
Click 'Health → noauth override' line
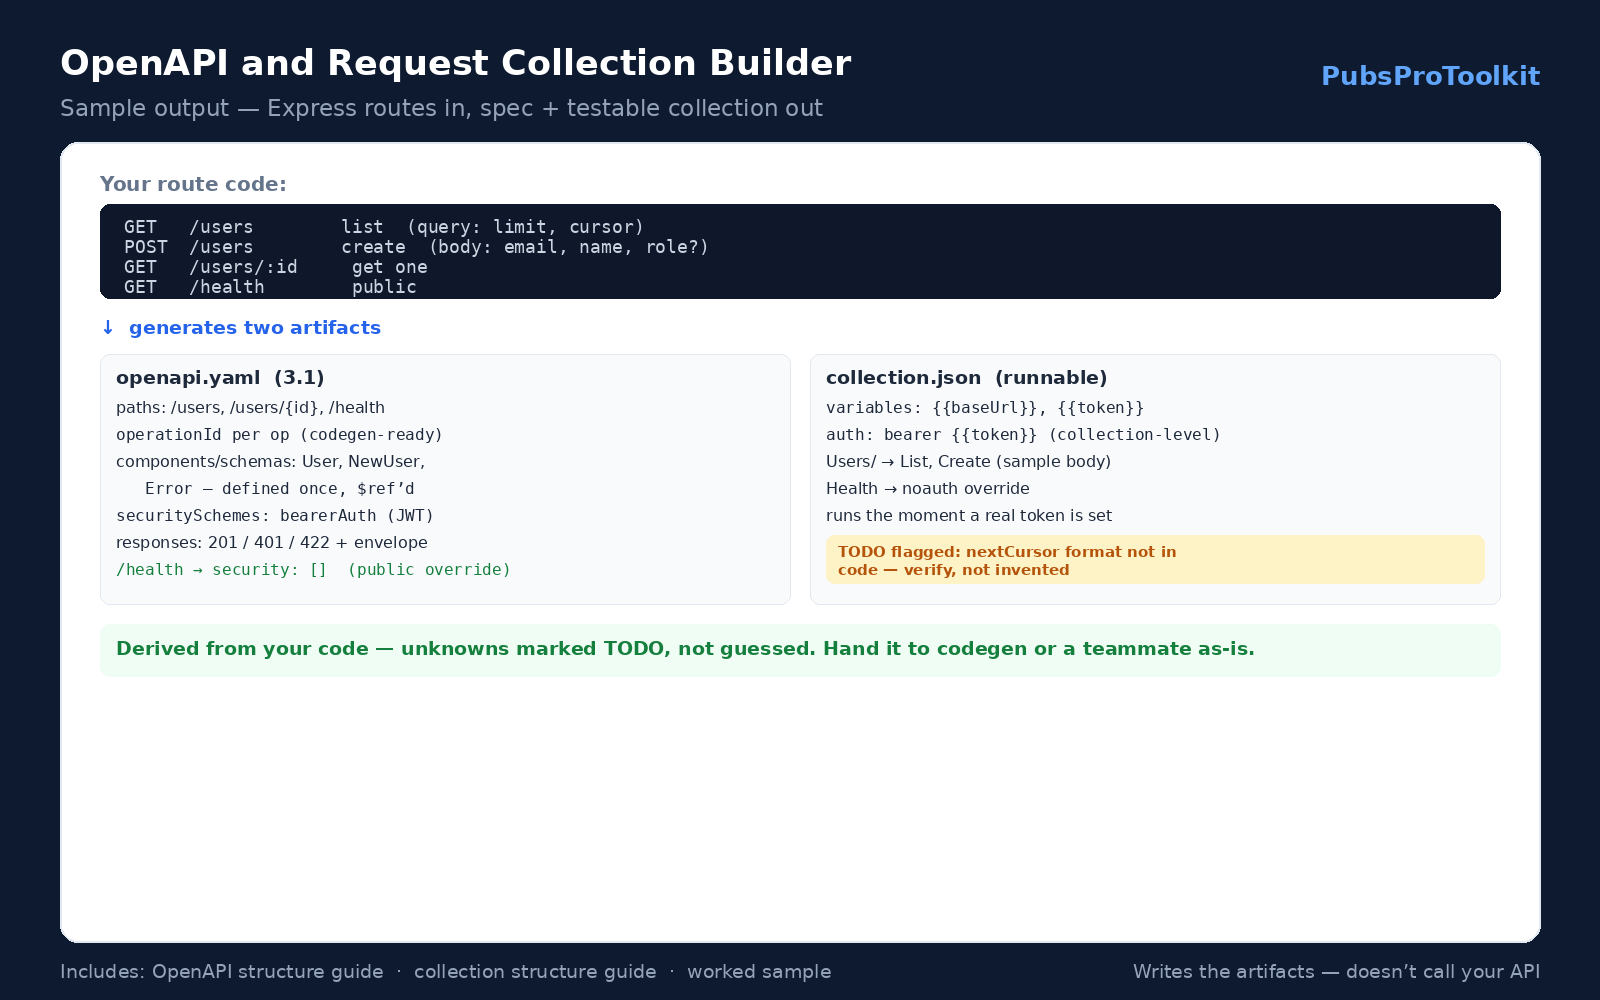927,489
